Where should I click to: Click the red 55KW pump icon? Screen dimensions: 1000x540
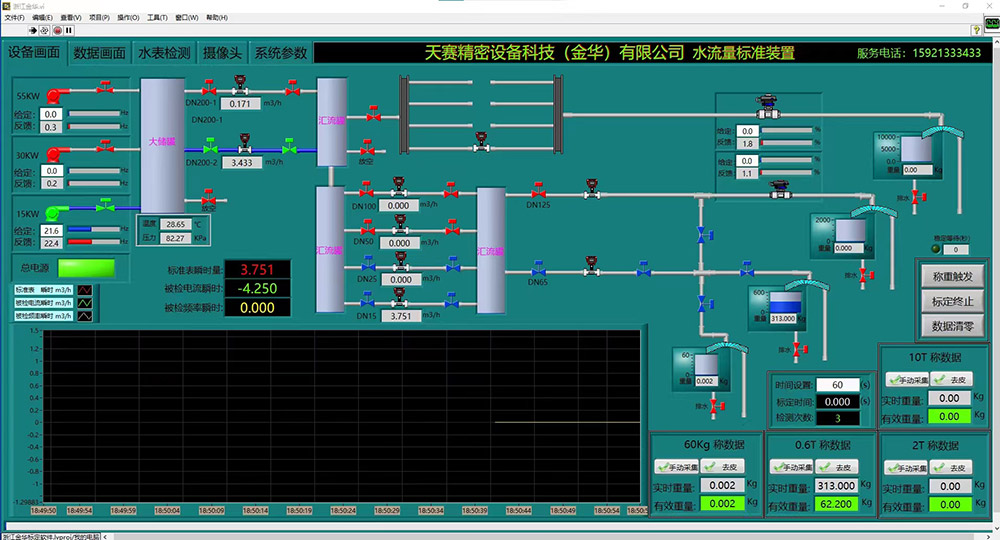pos(53,92)
